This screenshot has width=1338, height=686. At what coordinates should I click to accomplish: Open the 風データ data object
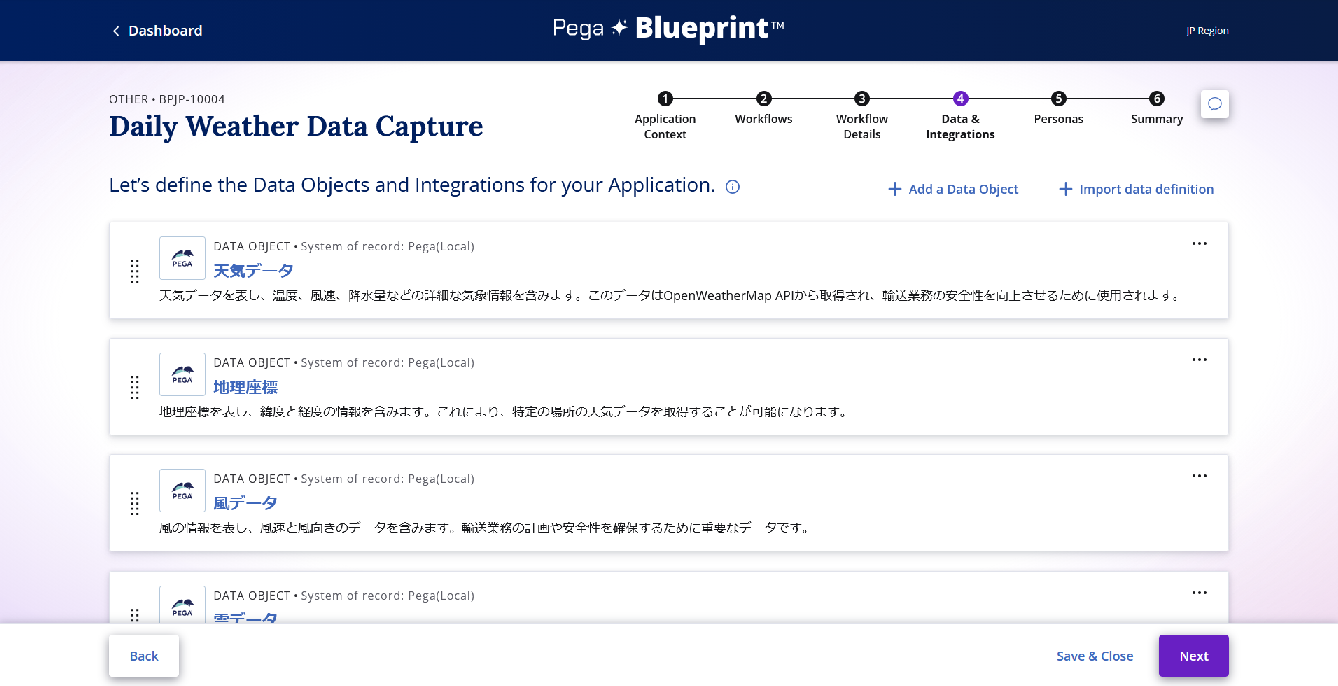pos(245,503)
